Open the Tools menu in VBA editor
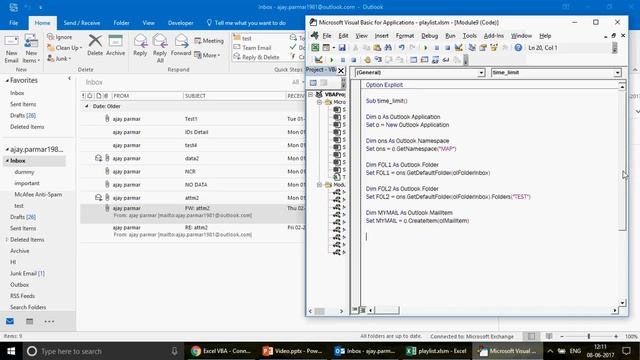Image resolution: width=640 pixels, height=360 pixels. click(469, 36)
